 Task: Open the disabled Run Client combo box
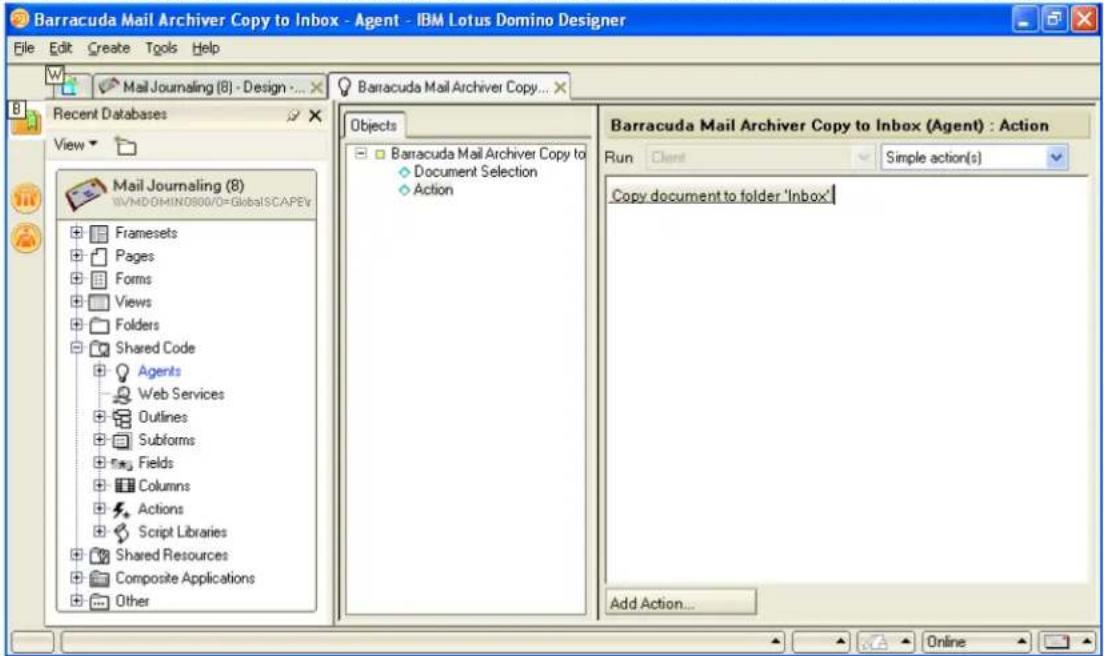tap(760, 158)
